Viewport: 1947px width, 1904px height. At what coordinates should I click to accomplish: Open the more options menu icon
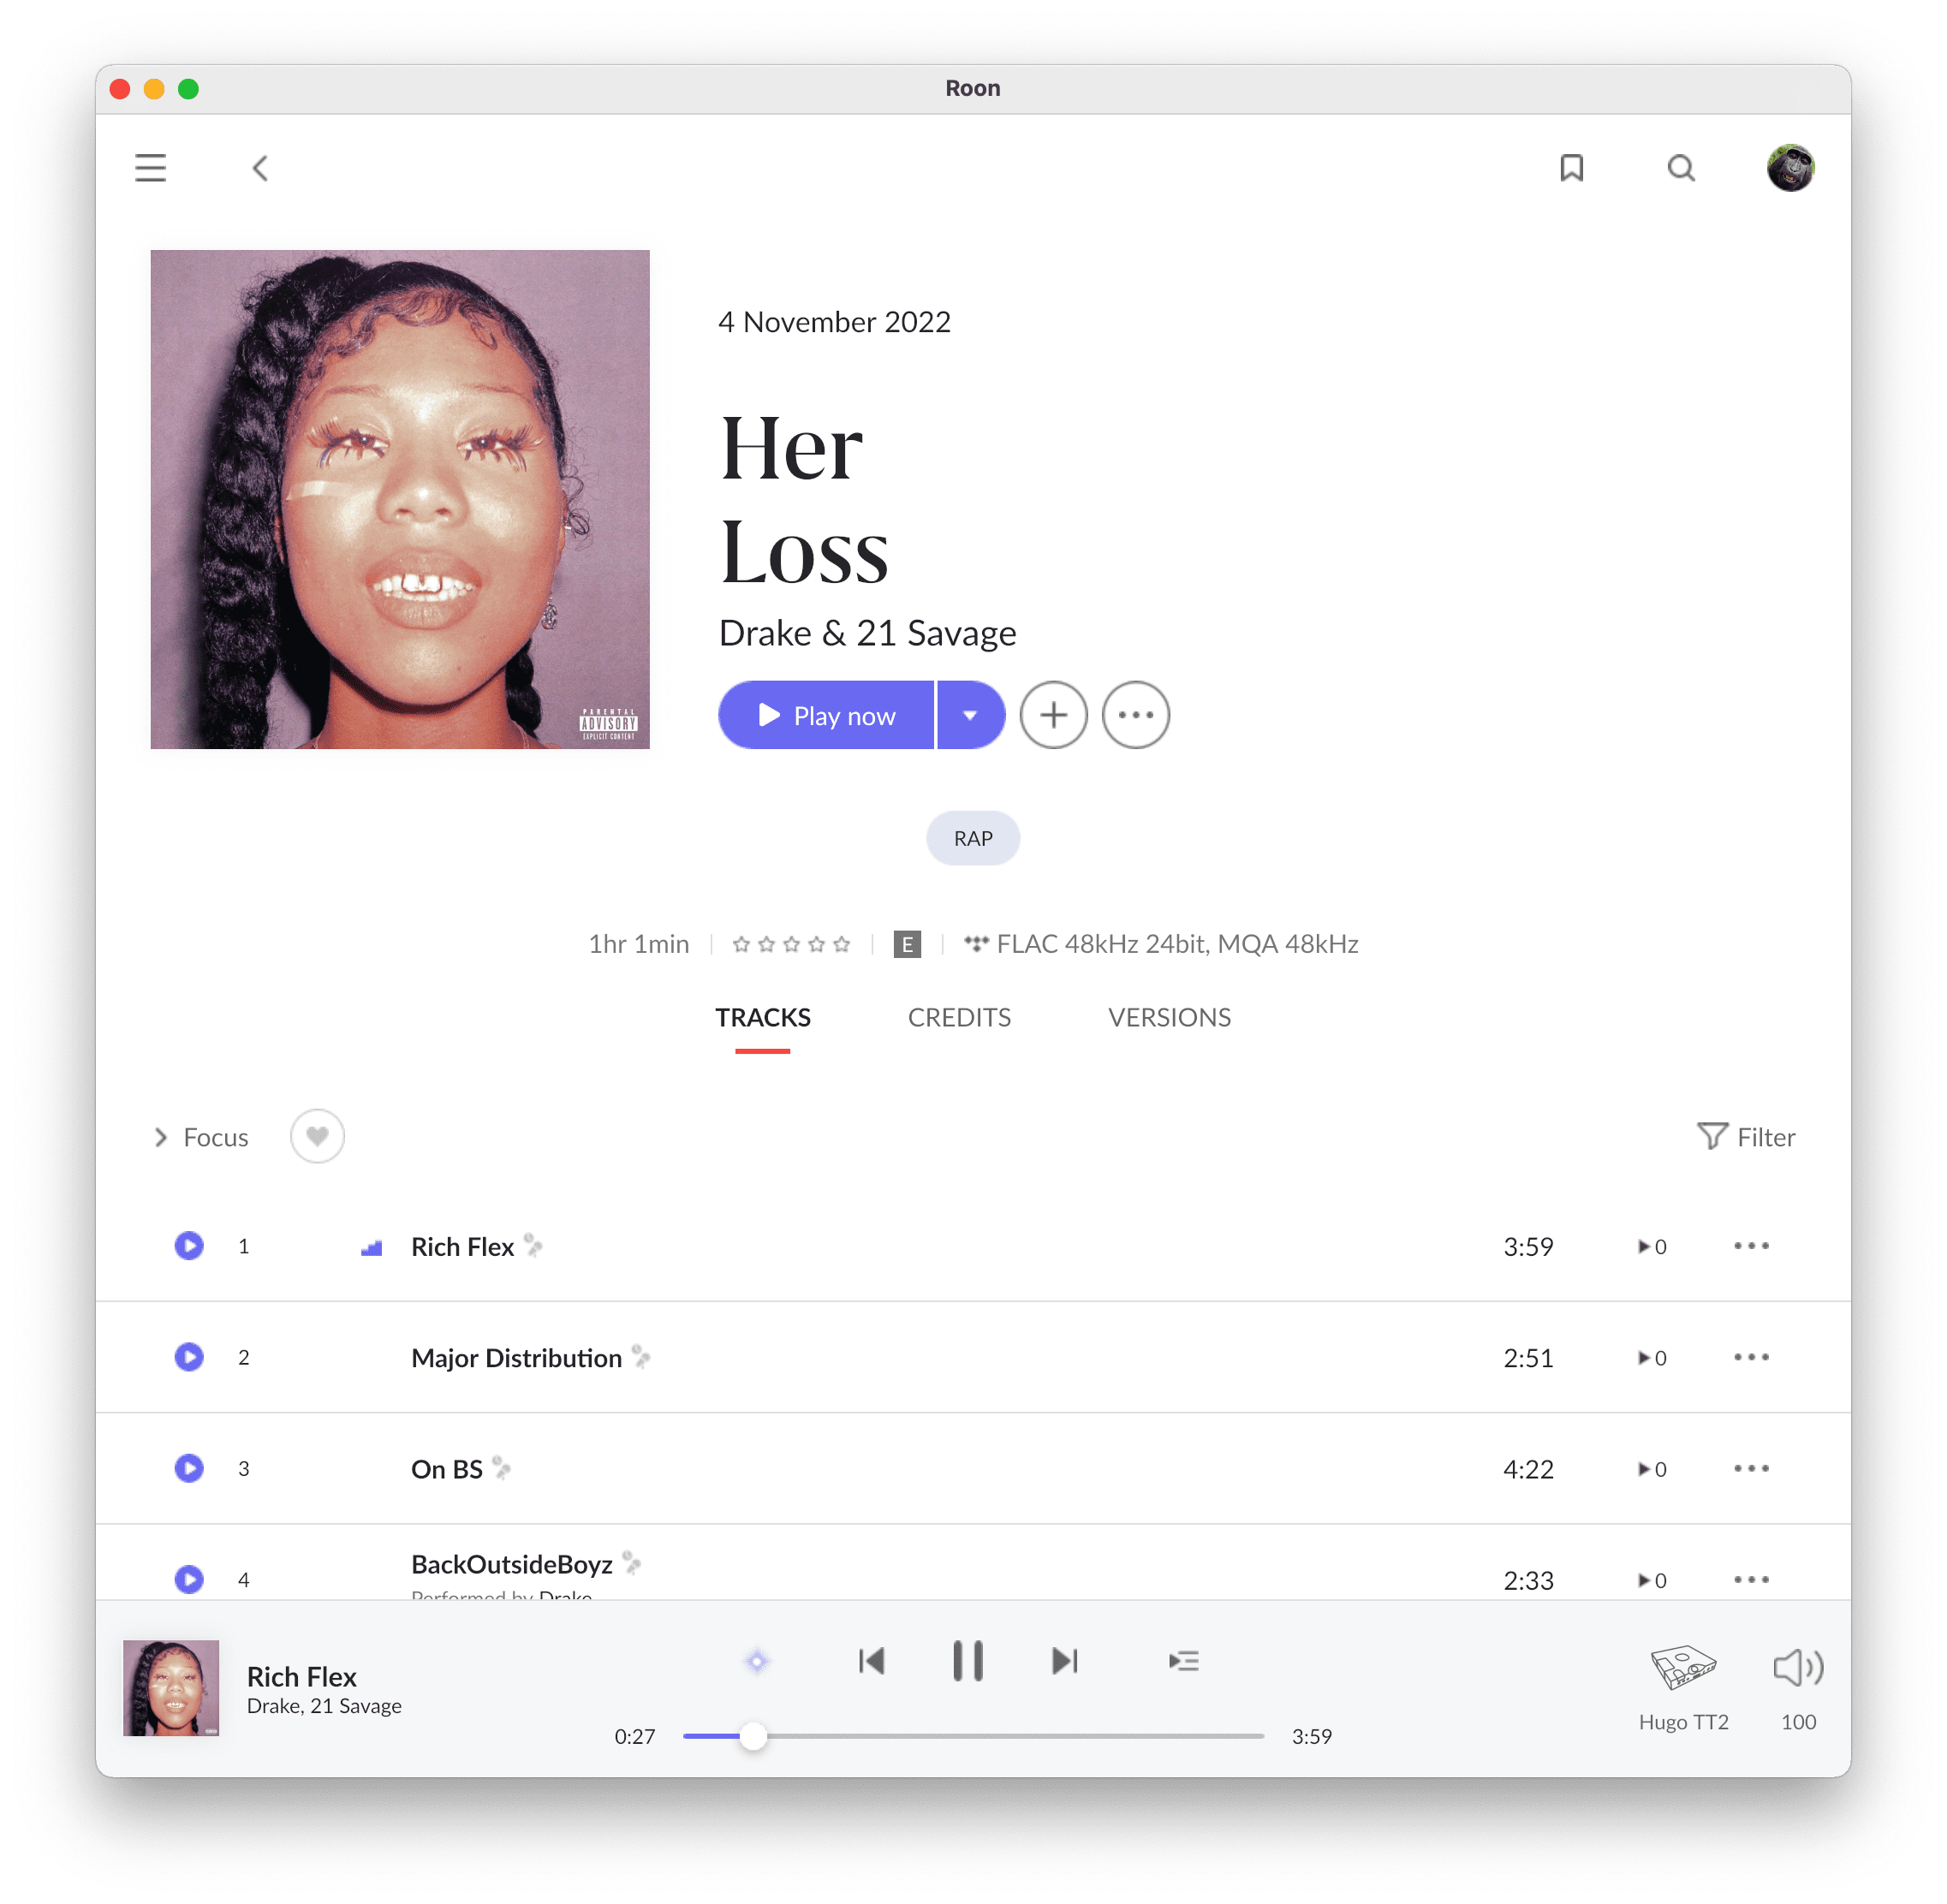pyautogui.click(x=1134, y=715)
